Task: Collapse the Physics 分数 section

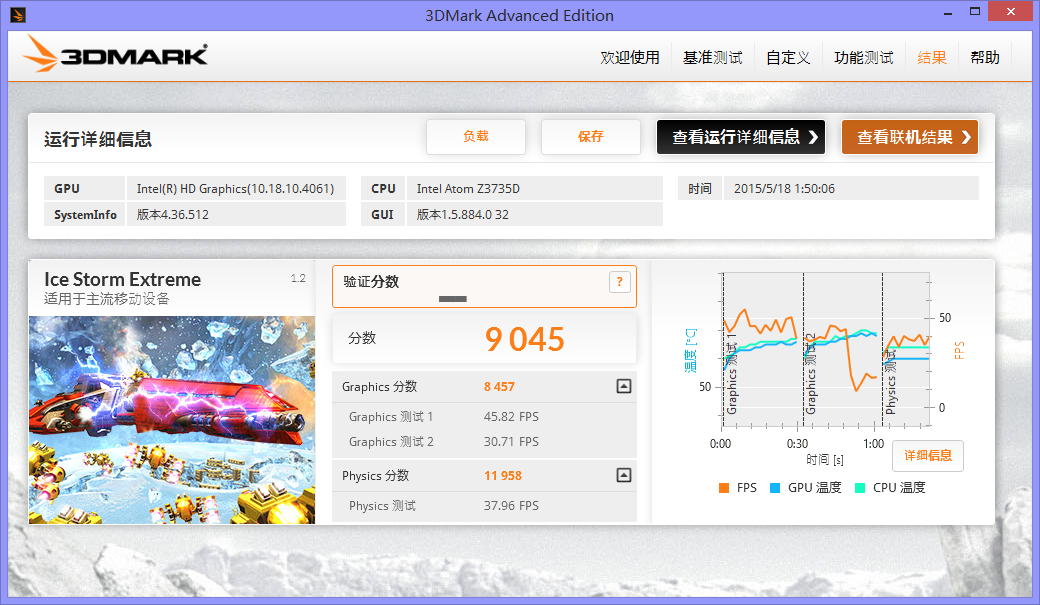Action: point(623,475)
